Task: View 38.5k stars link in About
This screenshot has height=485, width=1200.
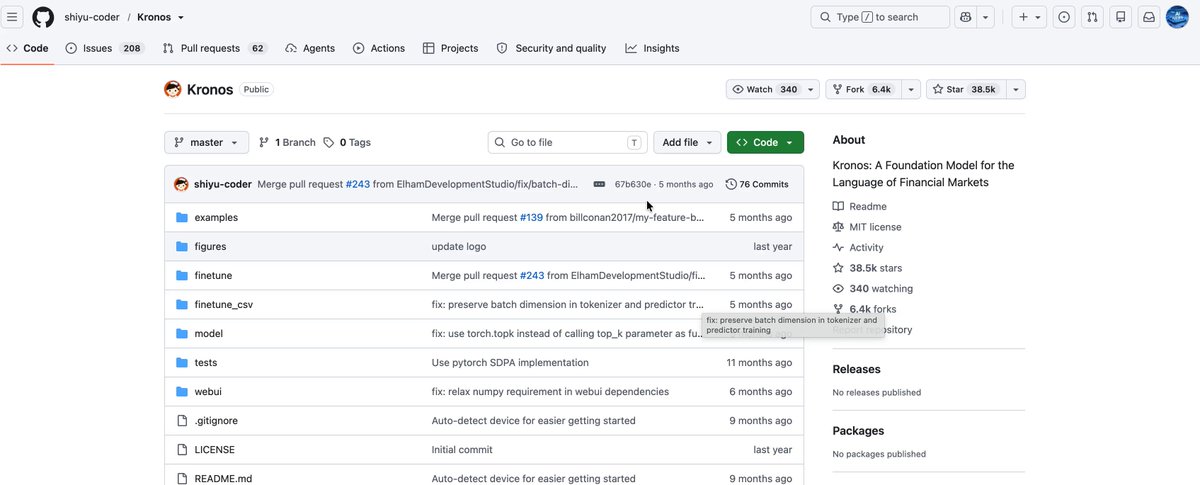Action: coord(867,268)
